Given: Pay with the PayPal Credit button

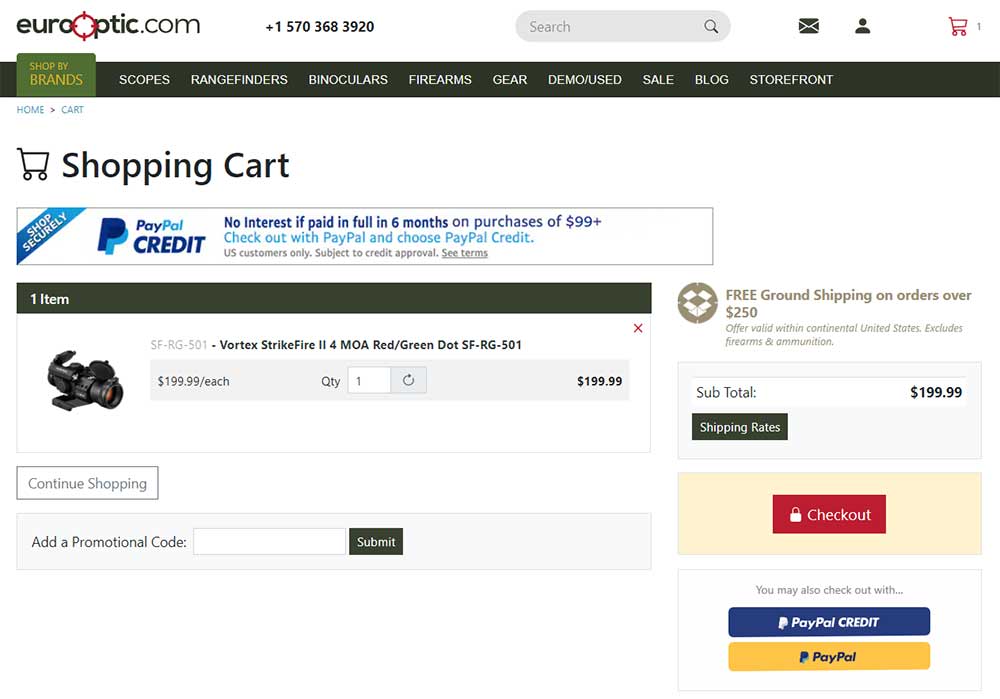Looking at the screenshot, I should (x=829, y=622).
